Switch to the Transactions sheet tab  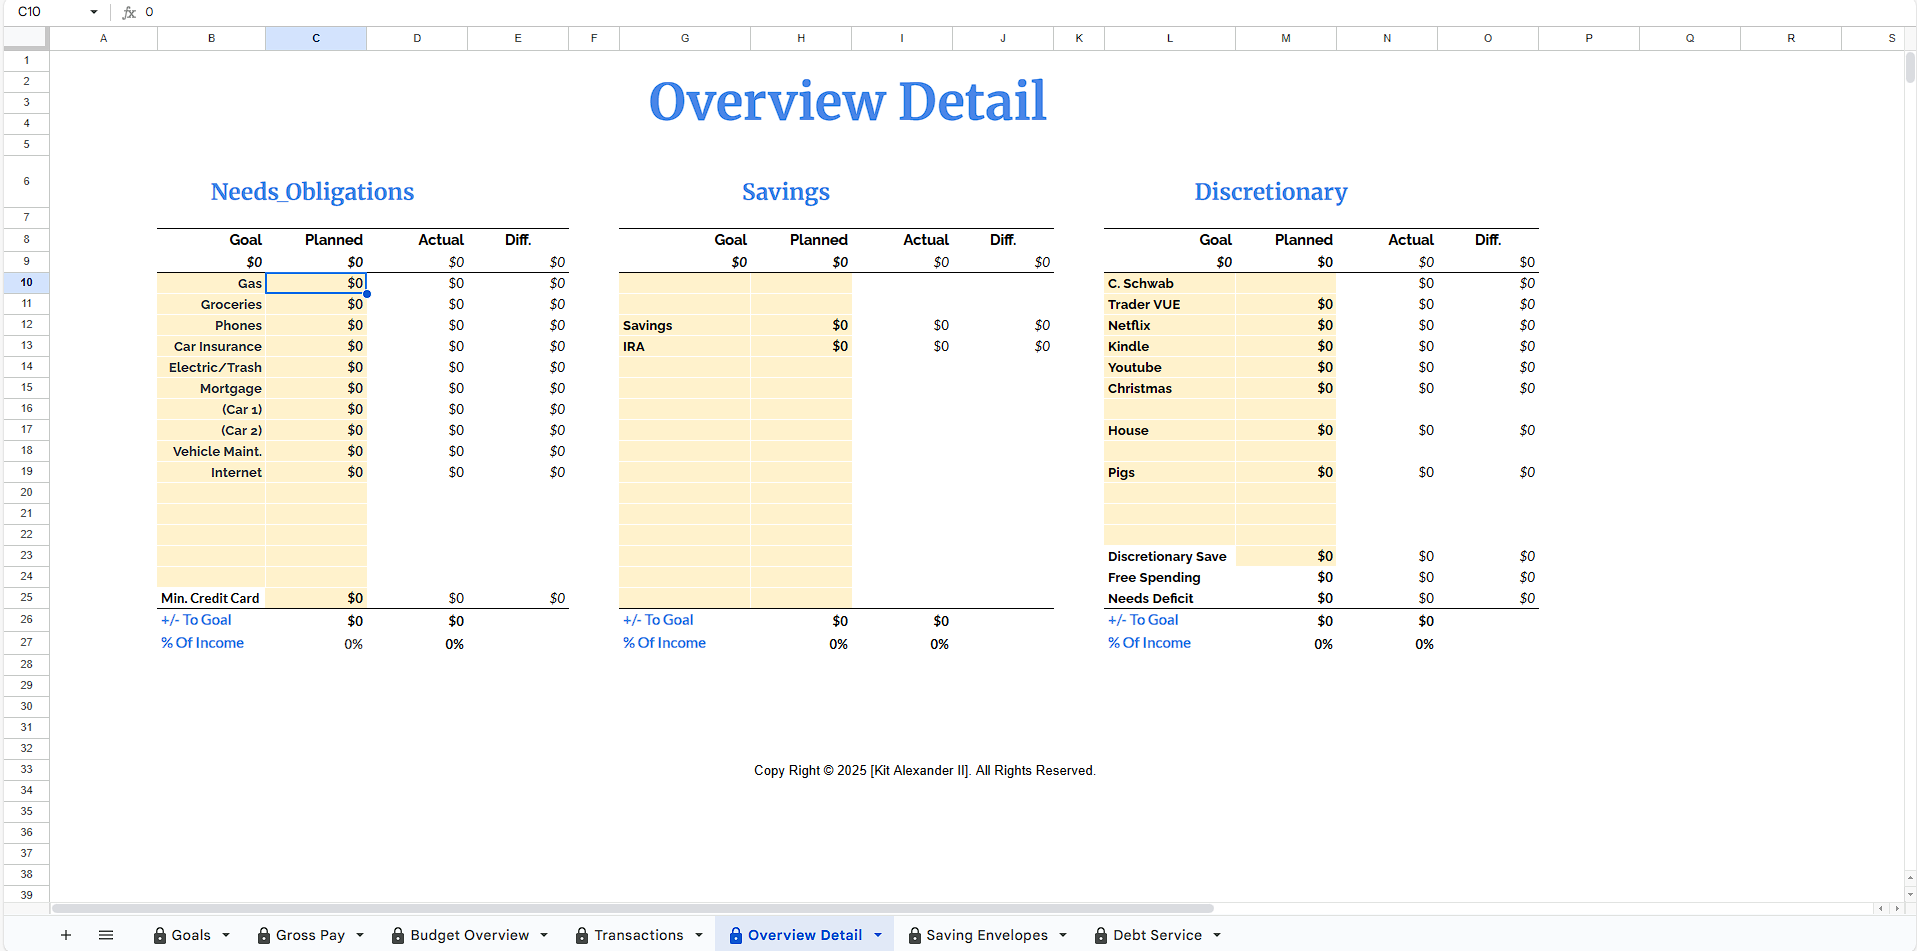pos(638,935)
